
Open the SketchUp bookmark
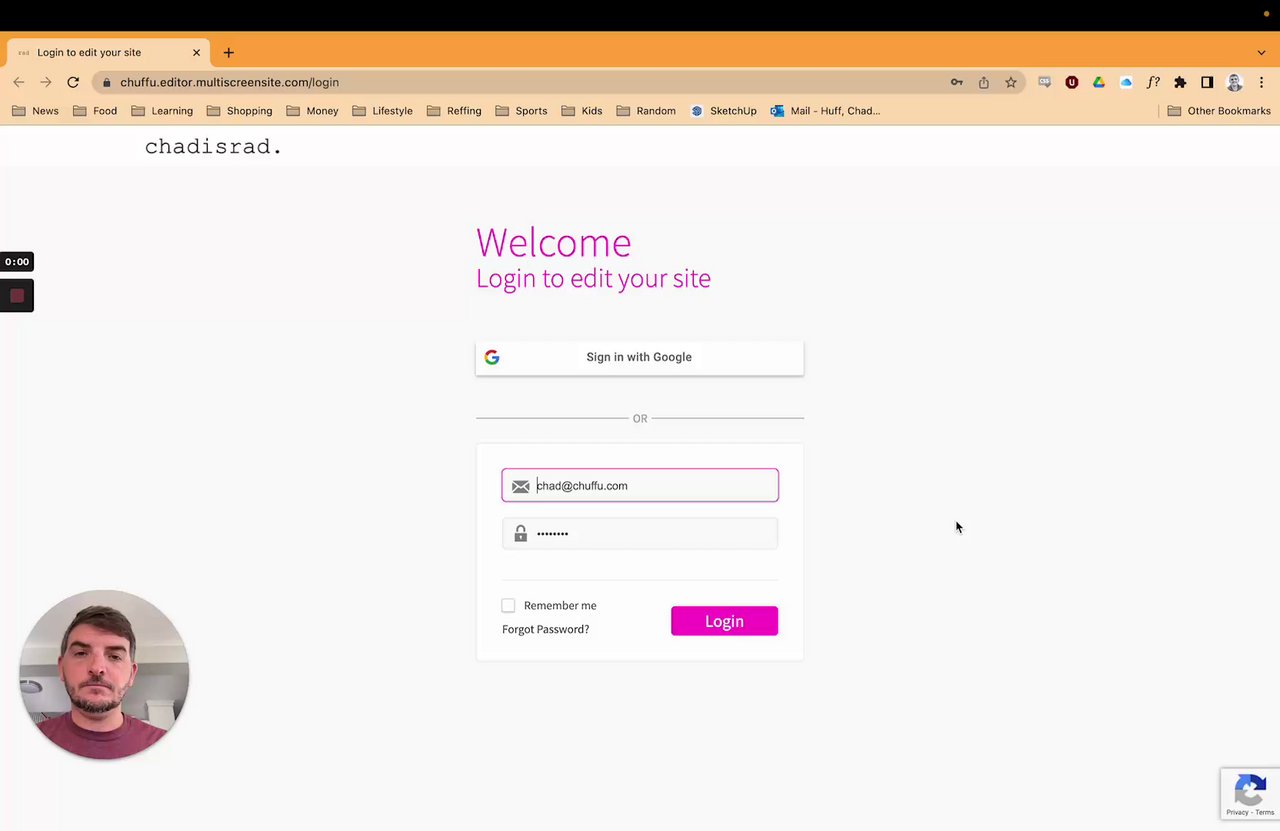[723, 111]
